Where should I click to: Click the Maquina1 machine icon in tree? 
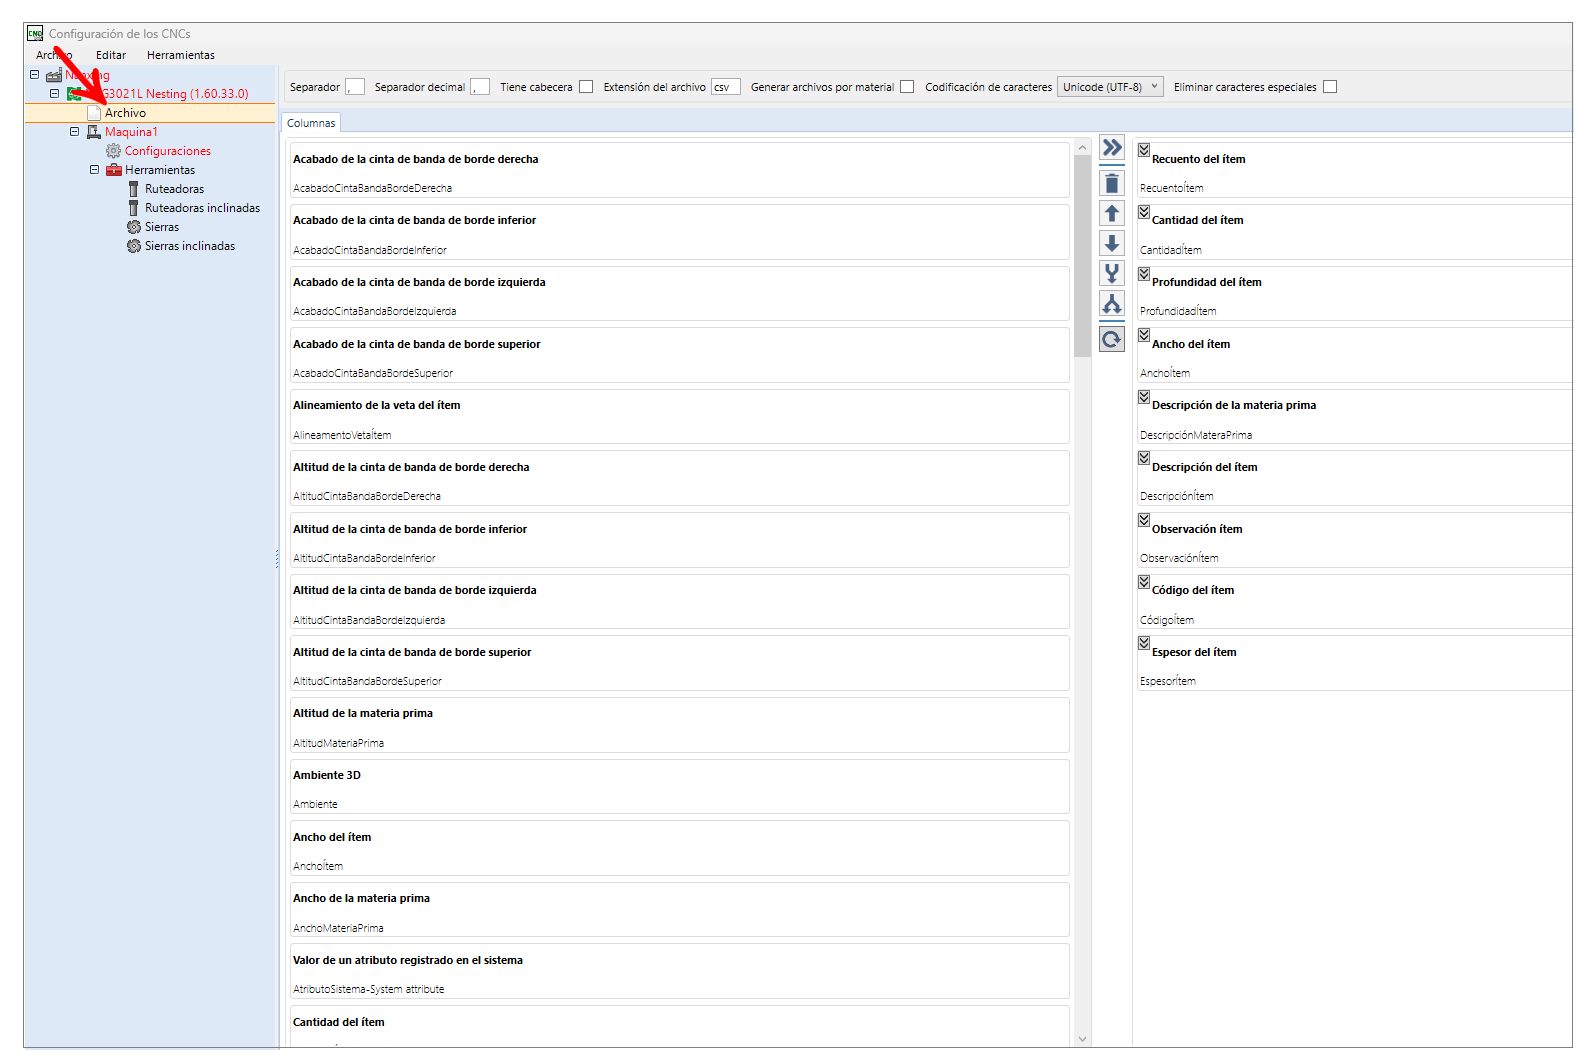pyautogui.click(x=94, y=132)
